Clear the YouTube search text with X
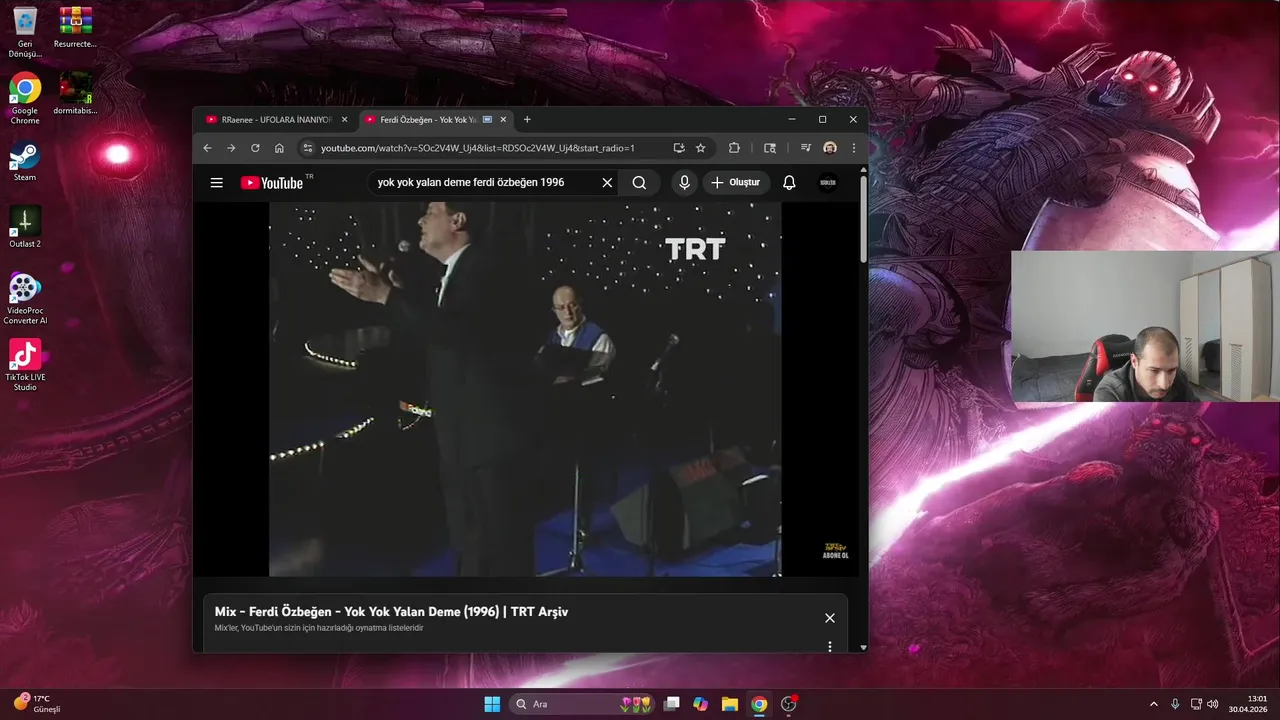The image size is (1280, 720). click(x=607, y=183)
